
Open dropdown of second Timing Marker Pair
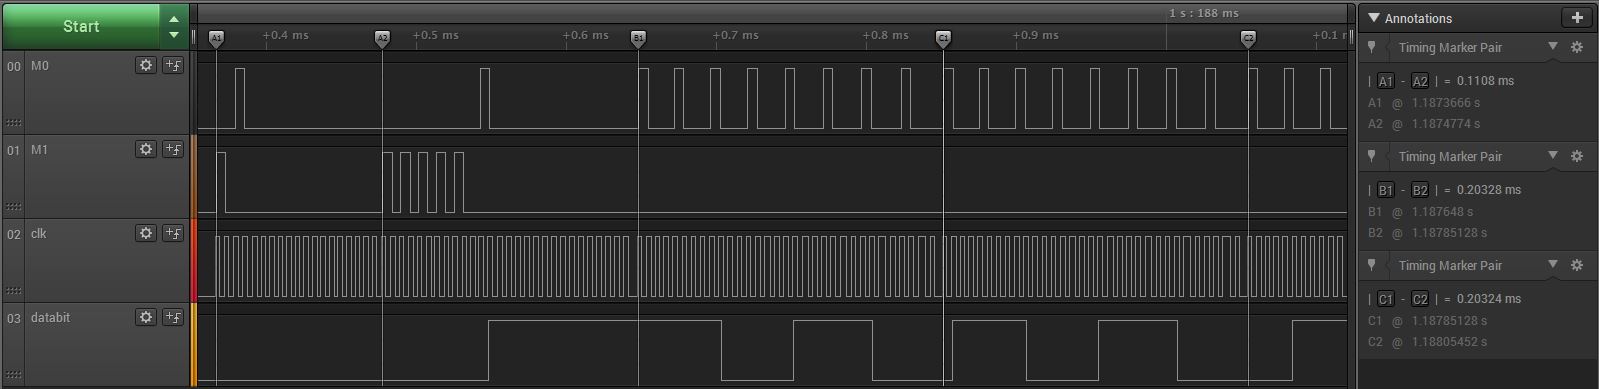1553,156
